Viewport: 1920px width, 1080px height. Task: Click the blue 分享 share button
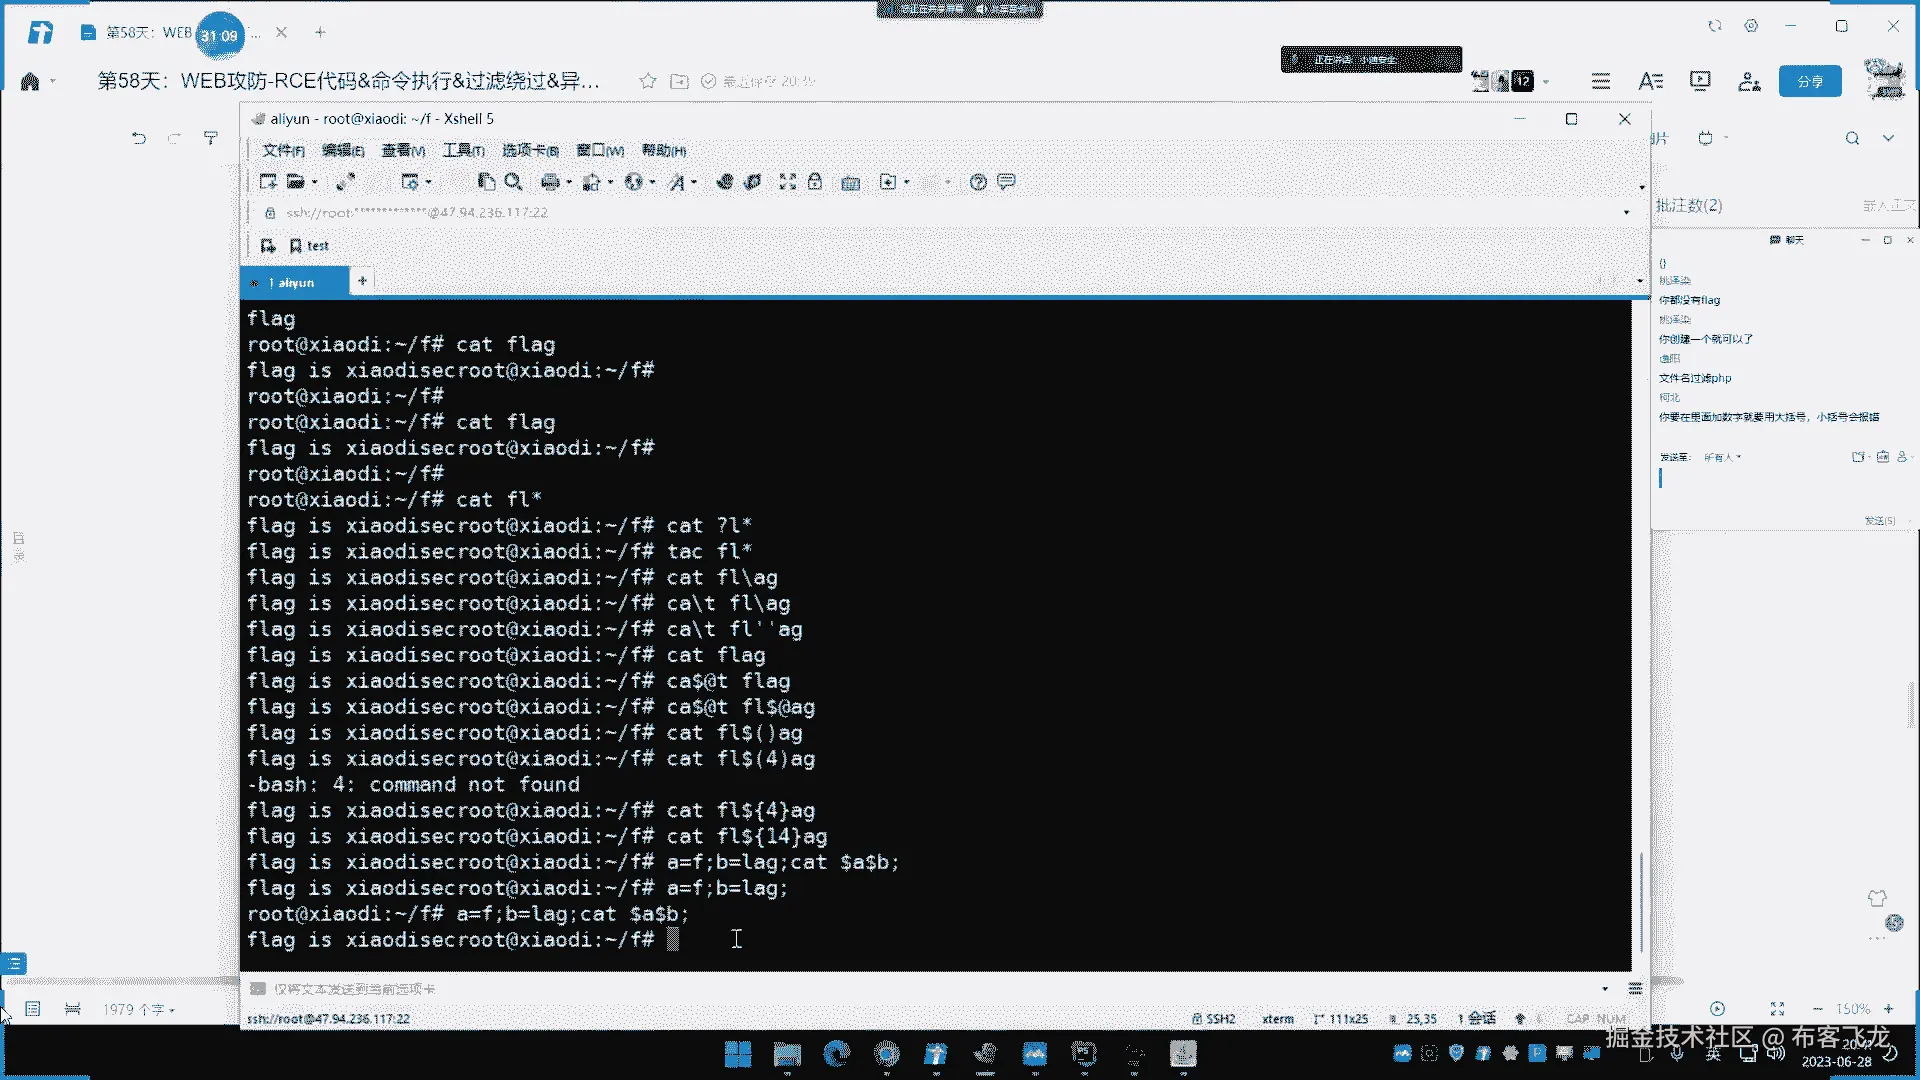click(1810, 81)
